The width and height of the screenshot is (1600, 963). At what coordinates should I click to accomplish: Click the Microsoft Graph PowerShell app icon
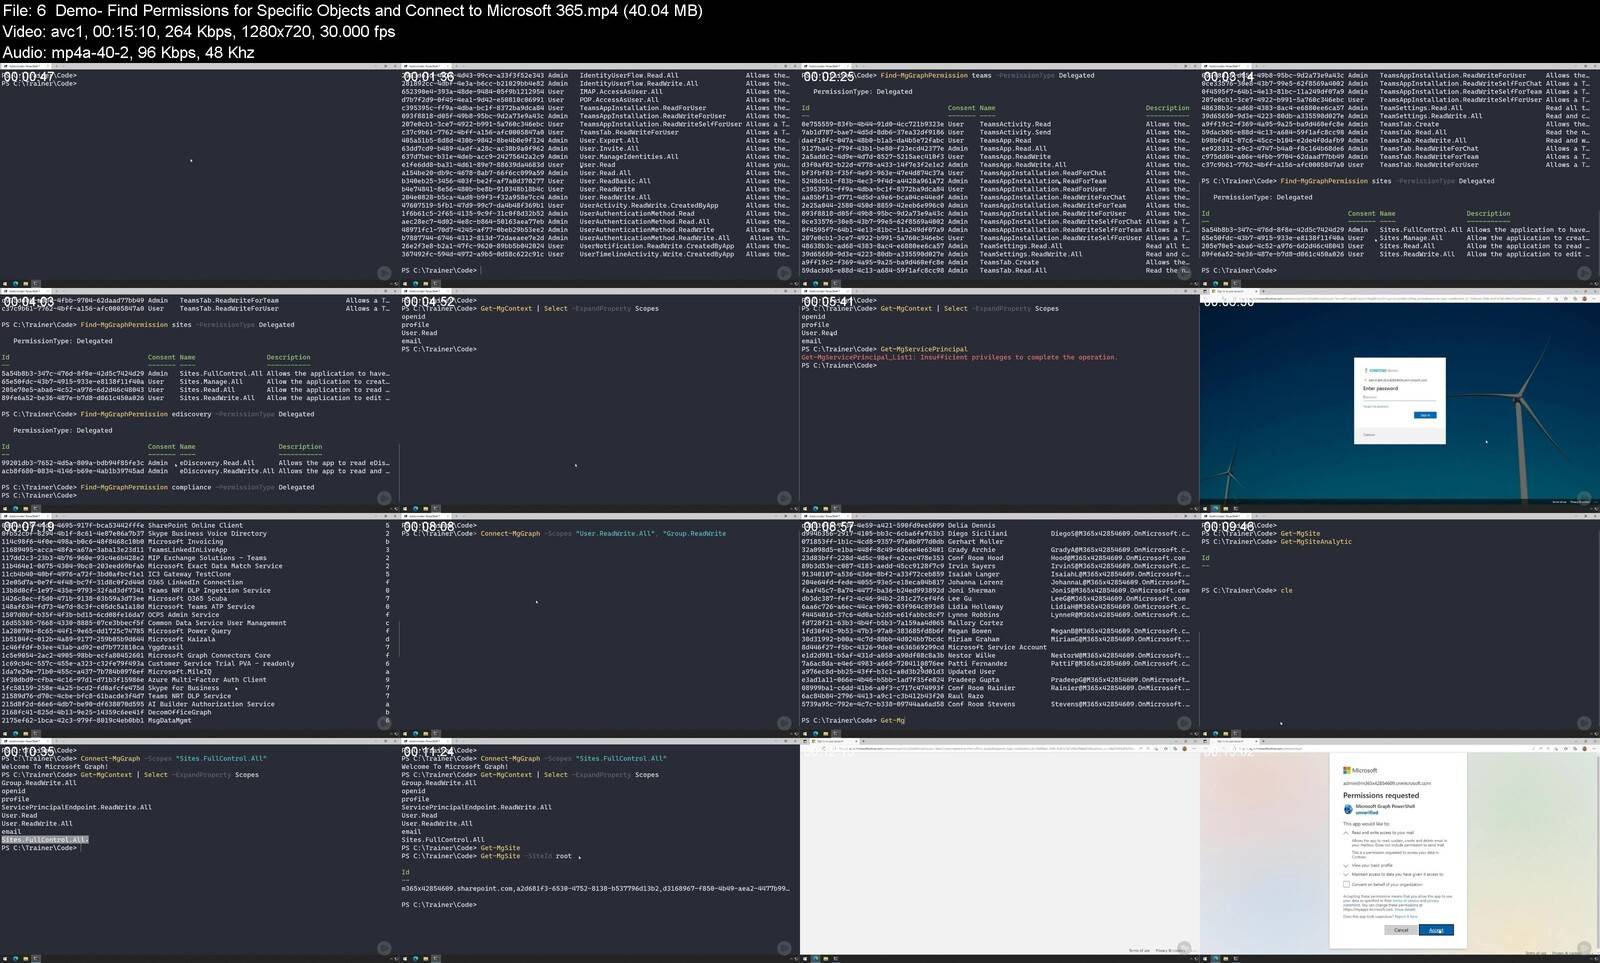tap(1348, 809)
